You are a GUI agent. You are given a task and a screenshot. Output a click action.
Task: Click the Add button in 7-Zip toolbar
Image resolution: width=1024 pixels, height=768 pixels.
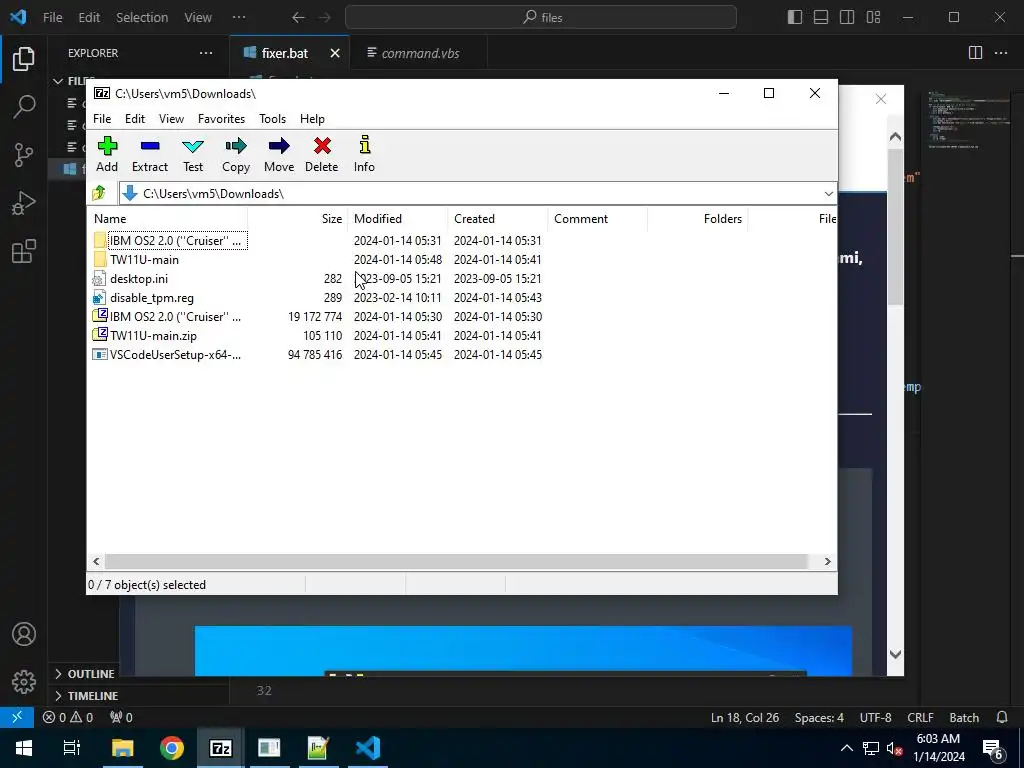click(x=107, y=154)
